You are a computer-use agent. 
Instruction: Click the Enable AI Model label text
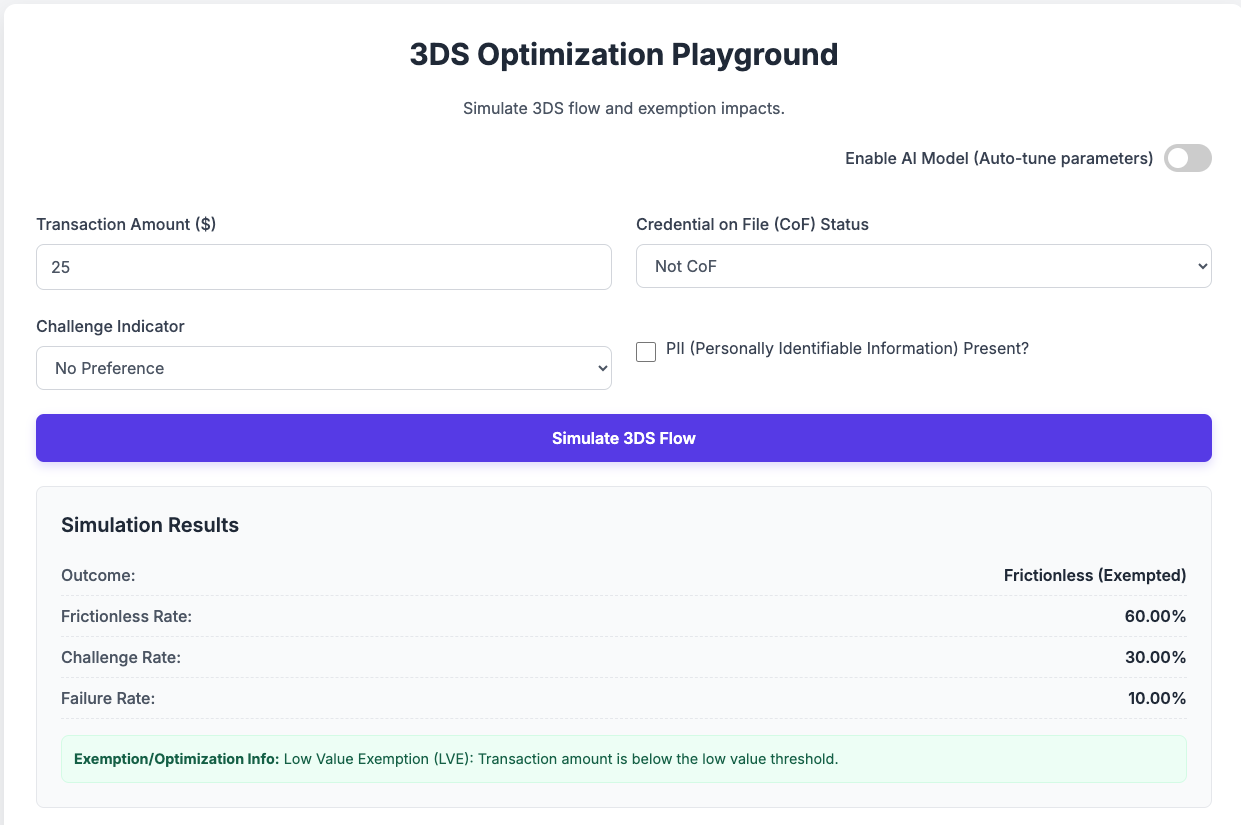[998, 158]
